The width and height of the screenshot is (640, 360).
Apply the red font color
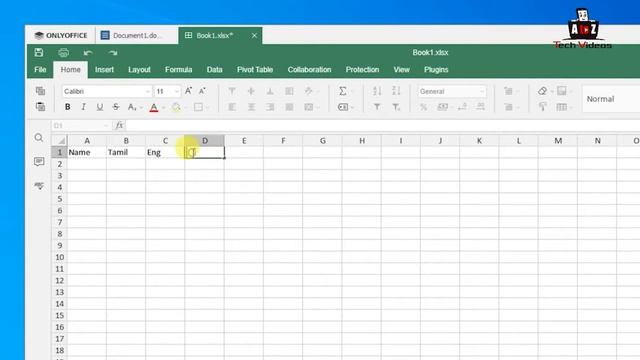point(154,107)
